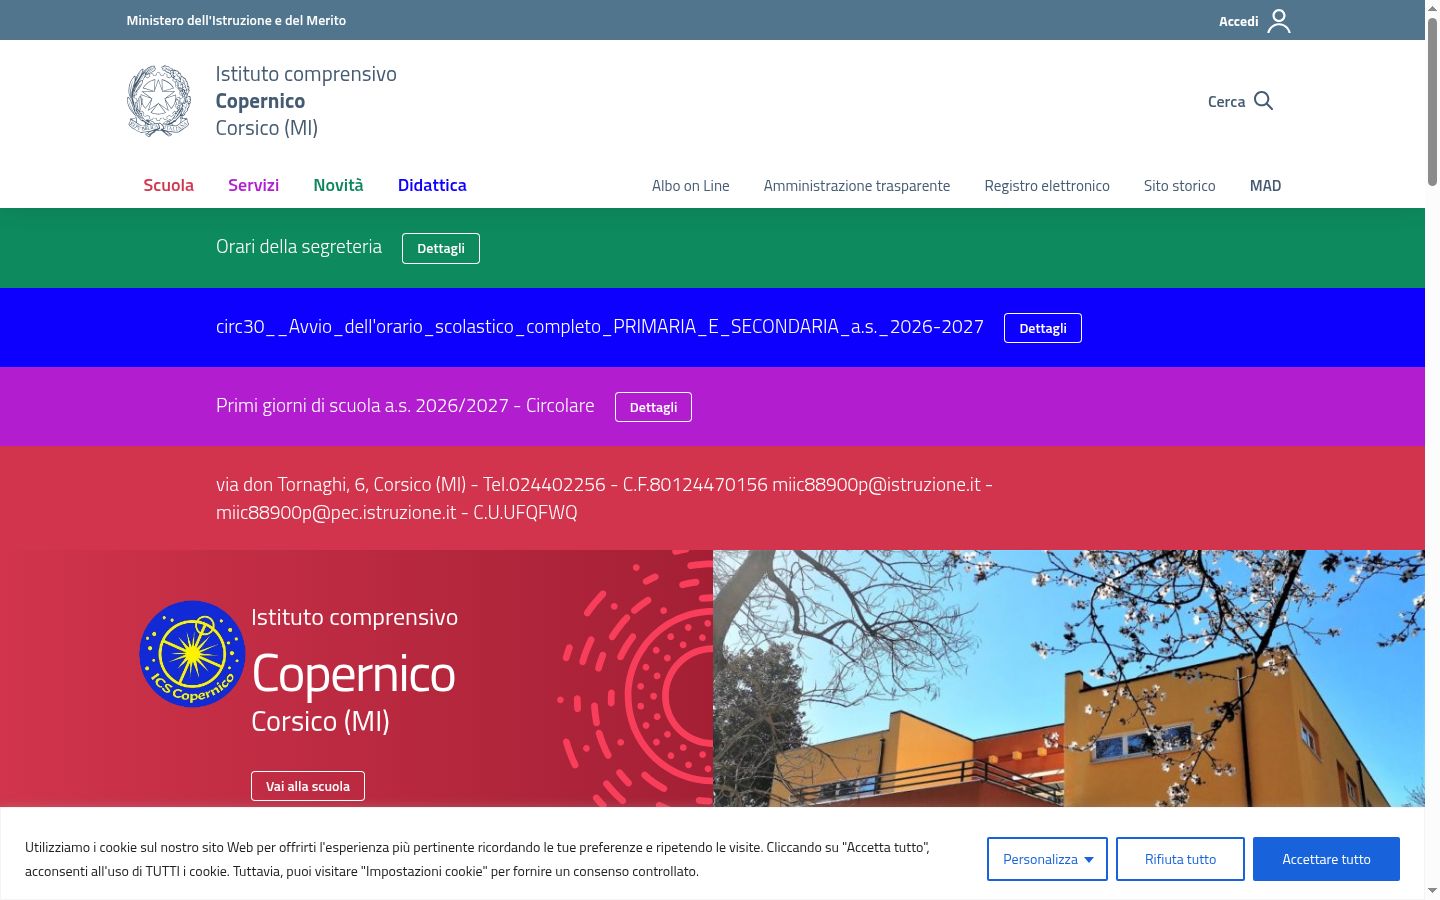
Task: Open the Scuola menu
Action: point(168,185)
